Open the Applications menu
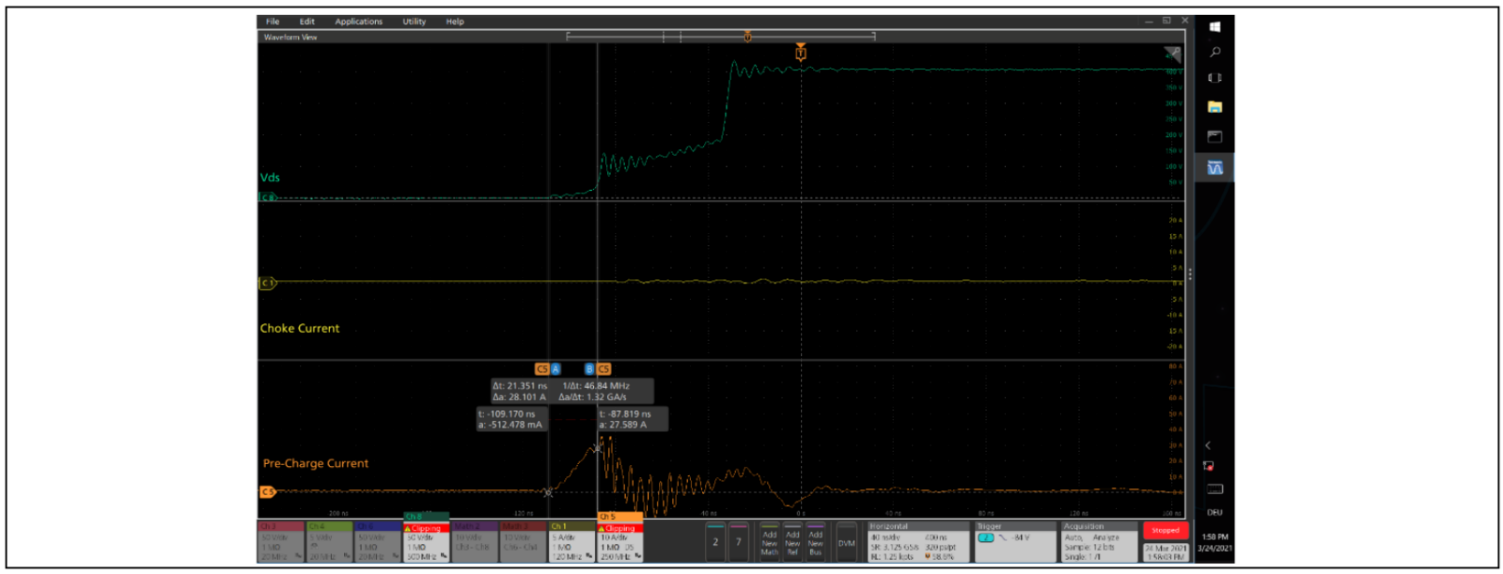The image size is (1503, 574). (358, 21)
